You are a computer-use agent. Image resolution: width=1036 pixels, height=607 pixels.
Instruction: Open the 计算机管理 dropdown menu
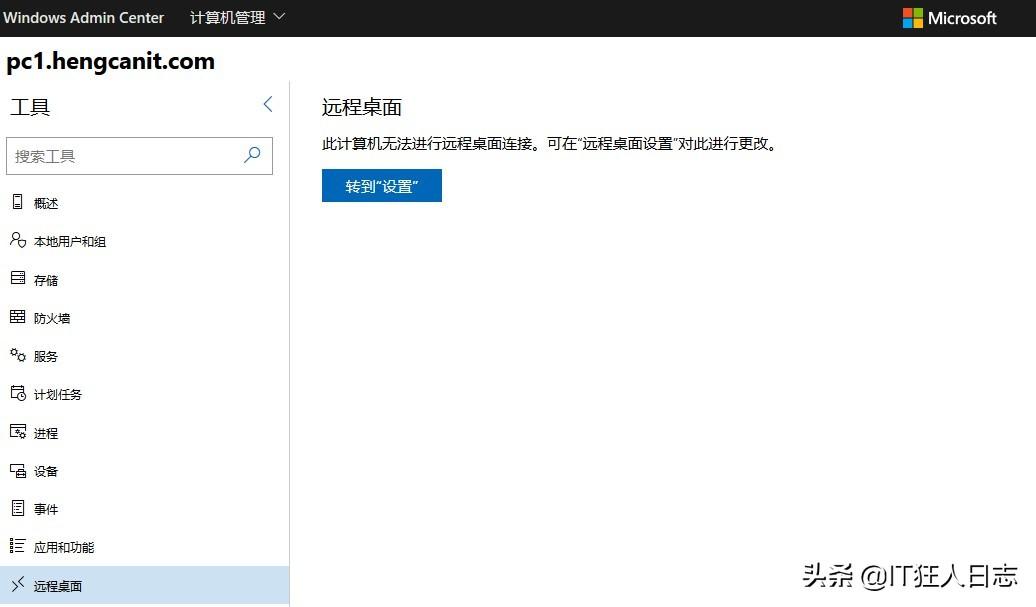tap(237, 17)
